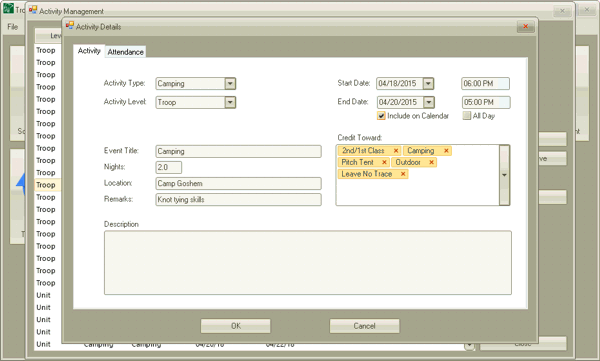Edit the Event Title field

coord(238,151)
